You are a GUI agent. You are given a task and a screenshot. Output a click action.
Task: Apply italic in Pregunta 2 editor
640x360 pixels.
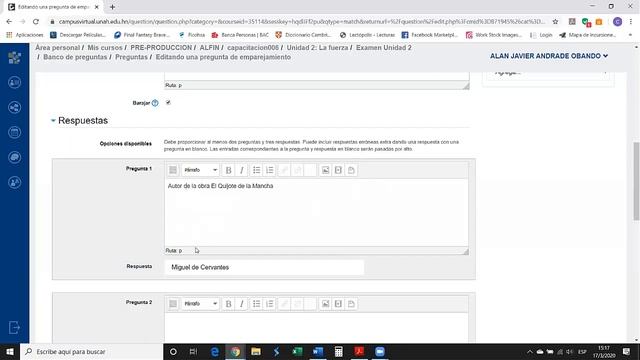click(x=242, y=304)
